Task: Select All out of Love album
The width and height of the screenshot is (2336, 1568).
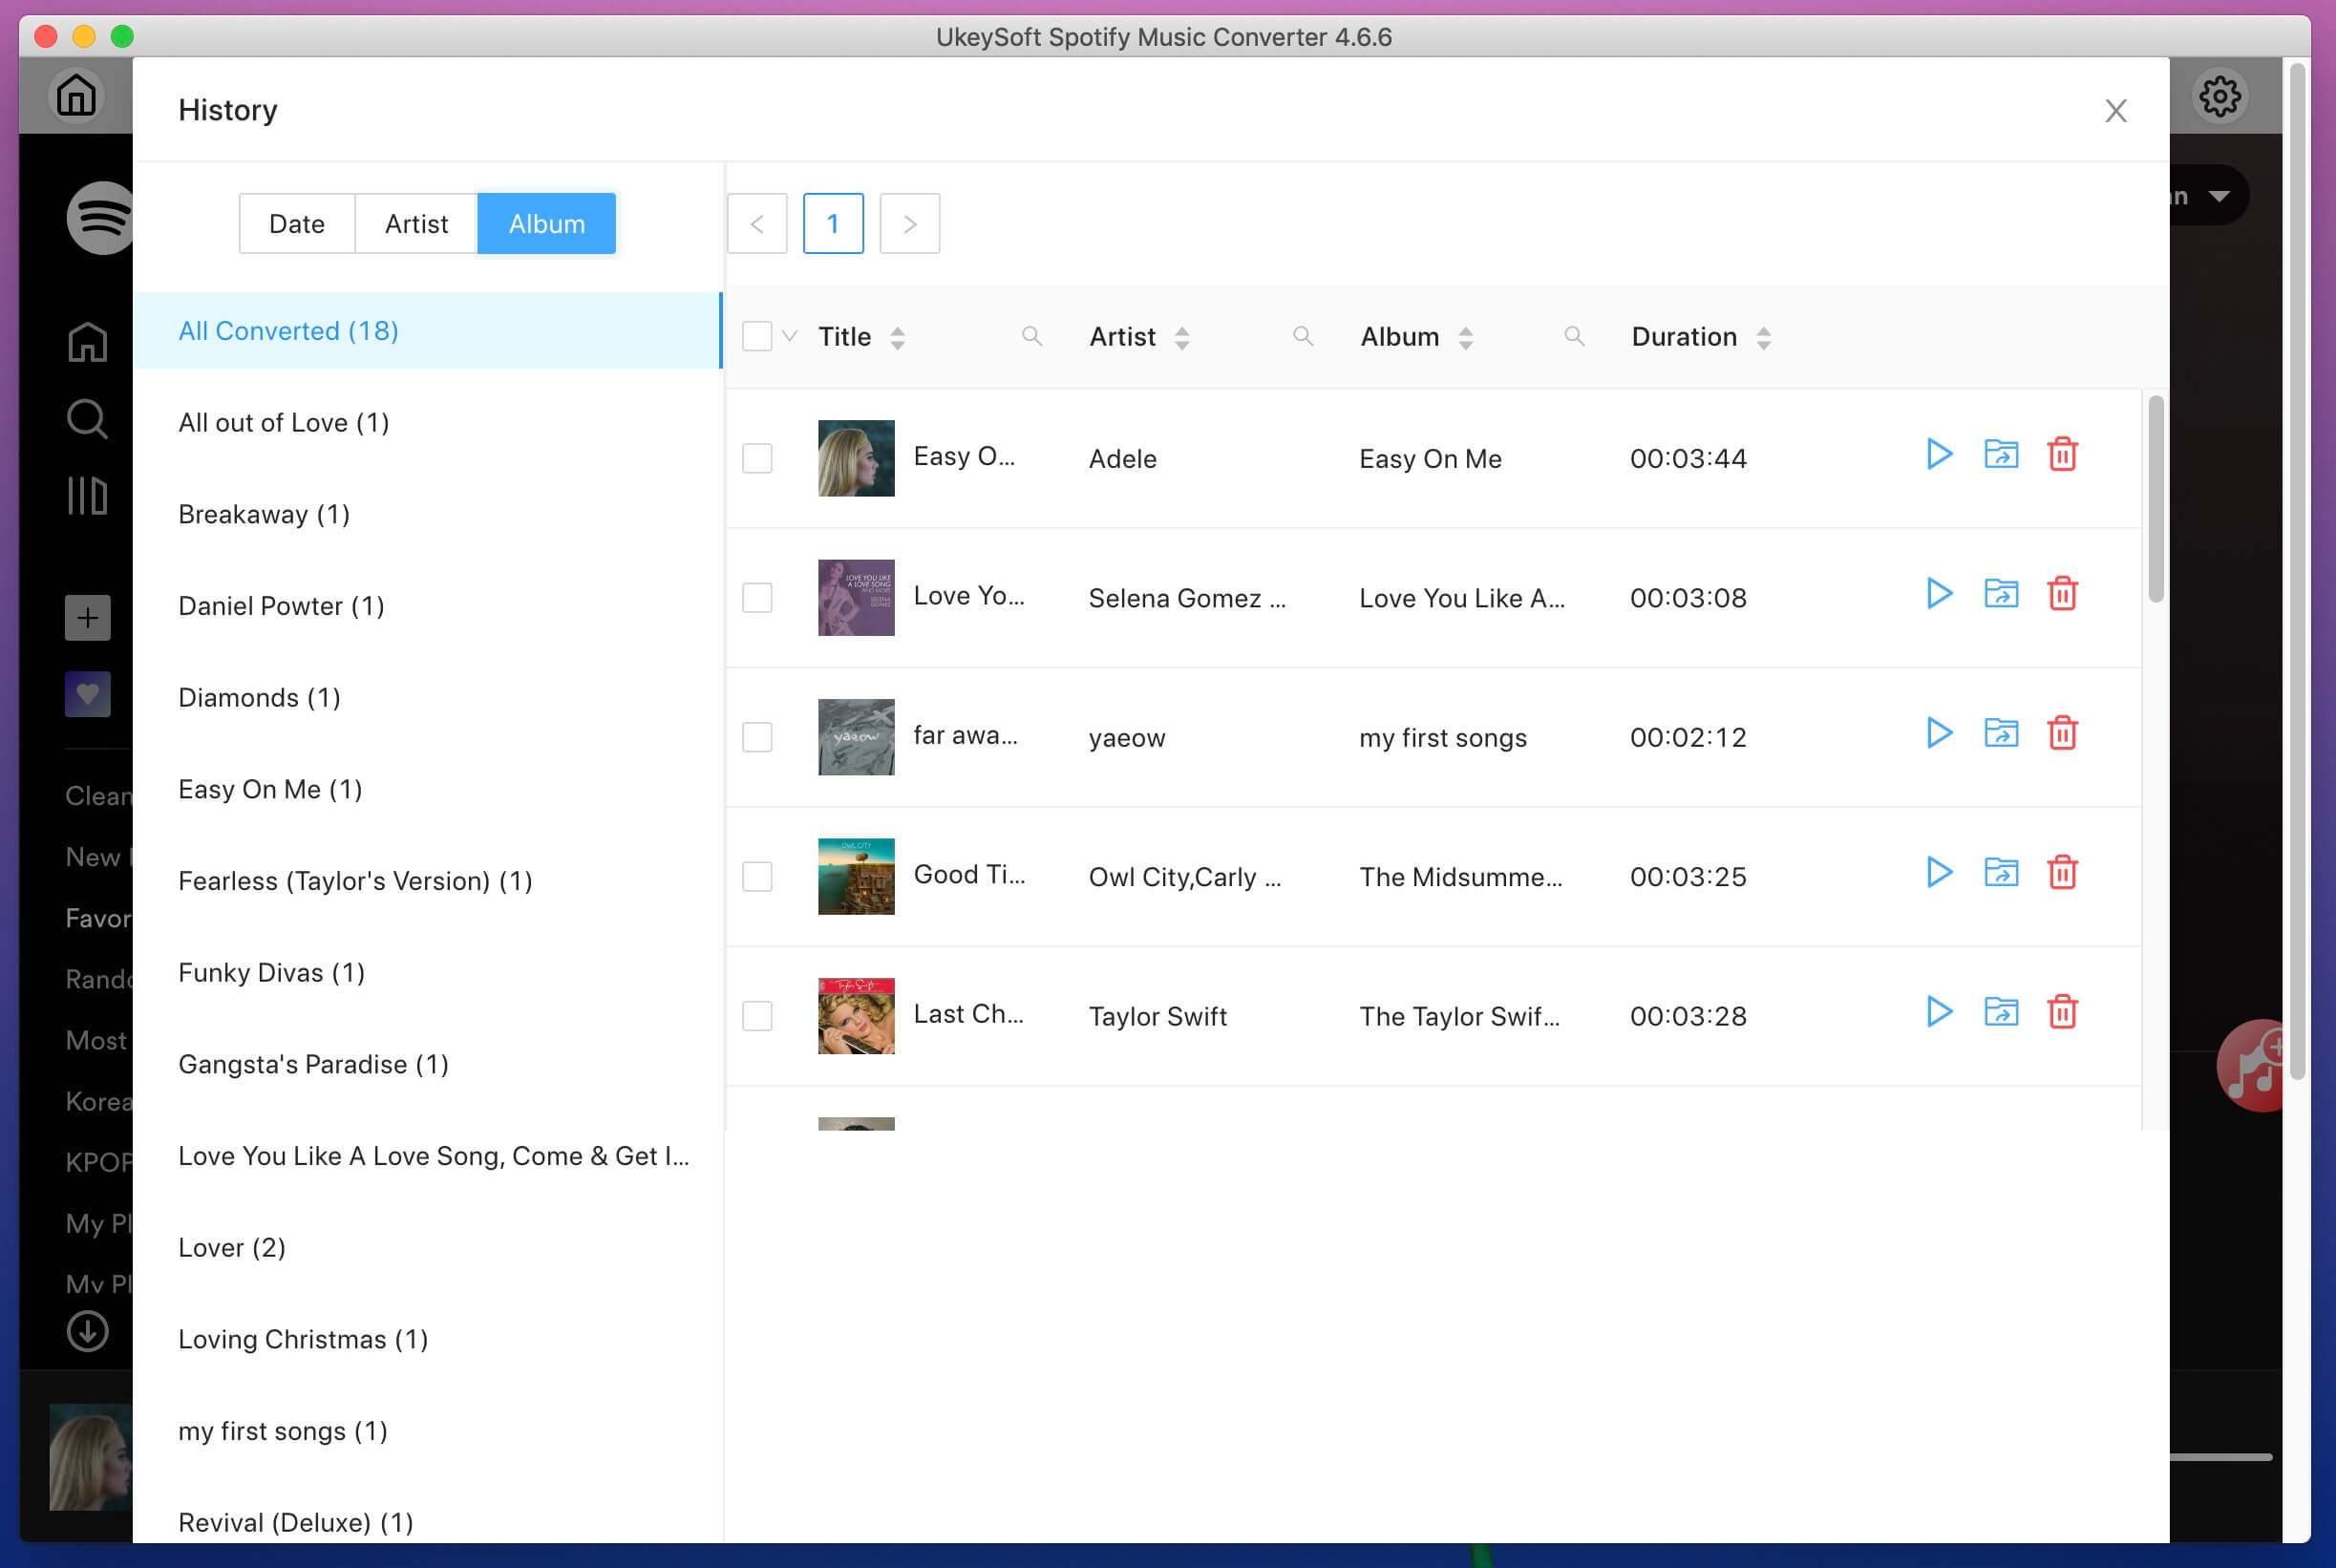Action: coord(427,423)
